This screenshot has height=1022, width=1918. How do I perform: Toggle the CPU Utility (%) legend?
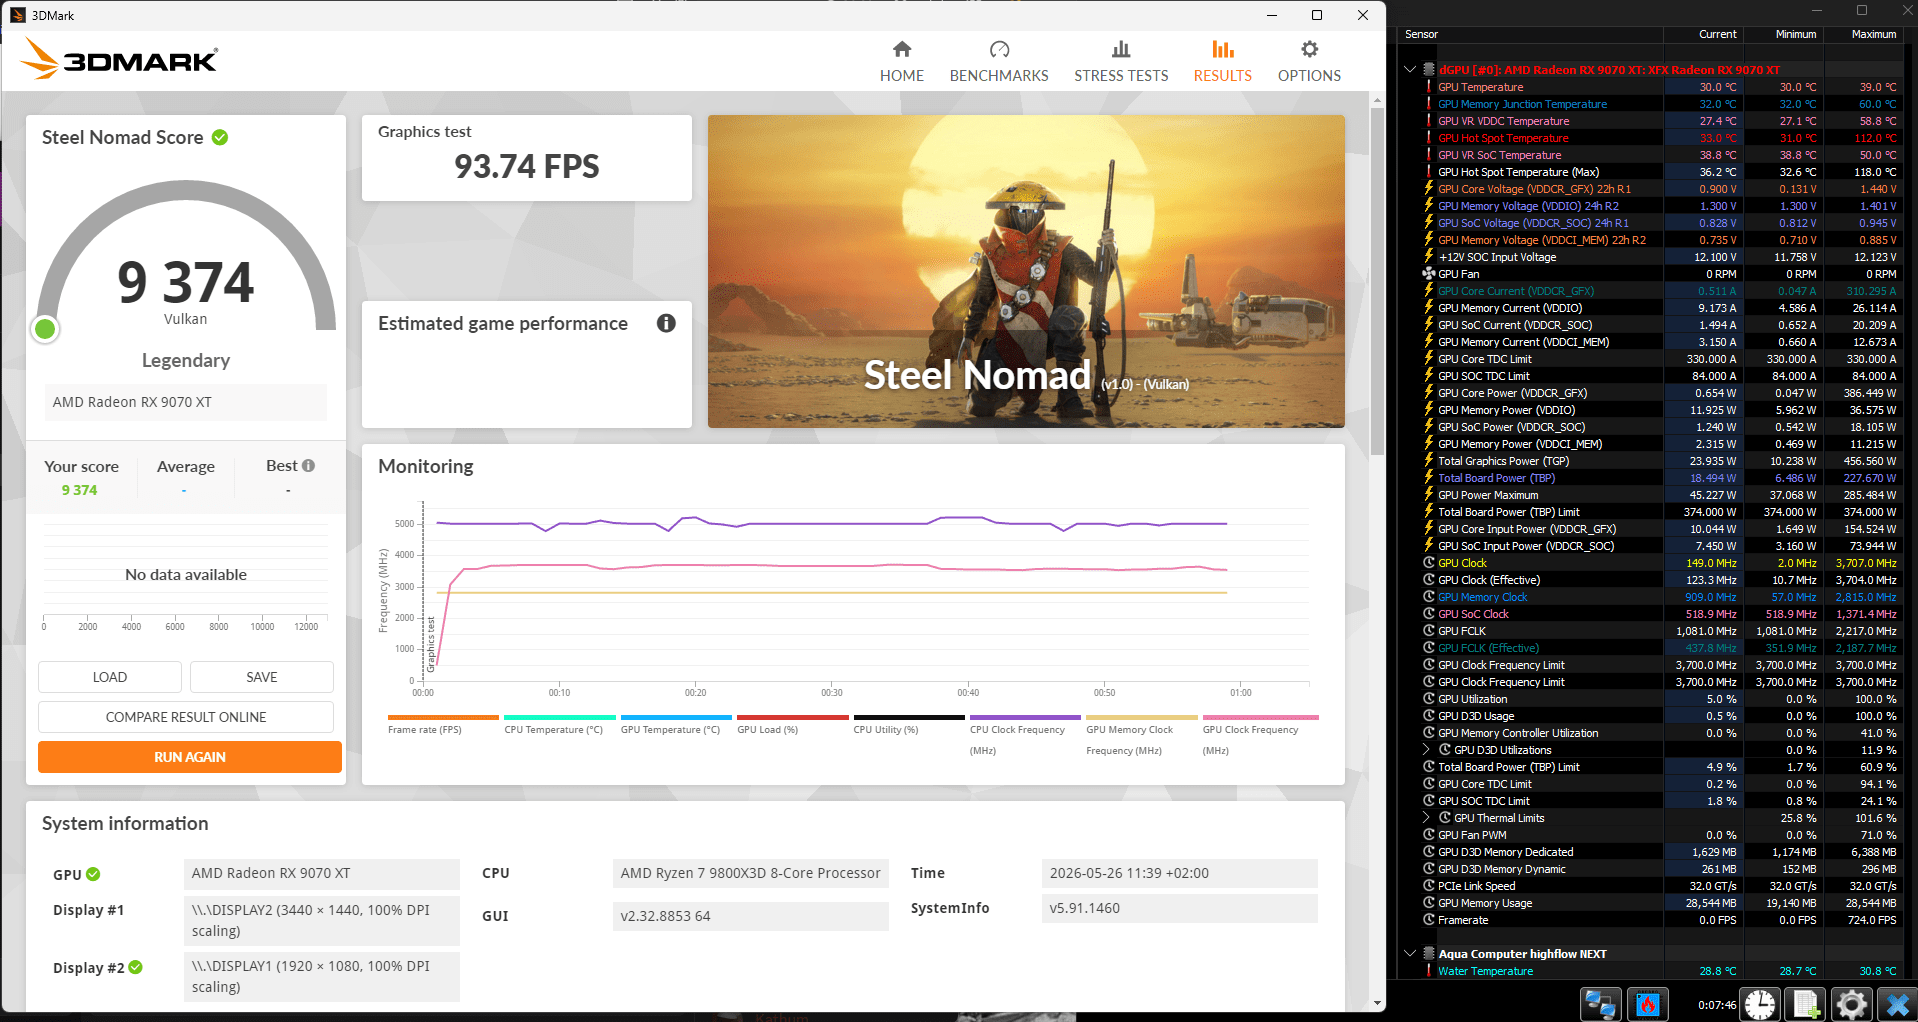908,725
